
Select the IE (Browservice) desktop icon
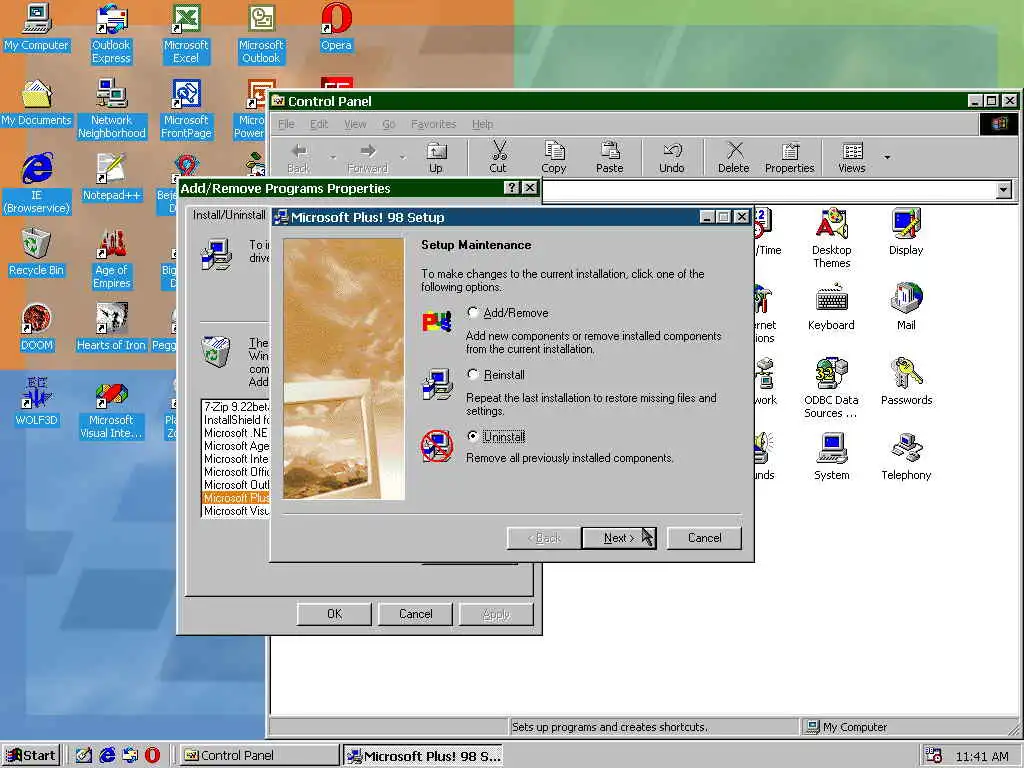(37, 184)
